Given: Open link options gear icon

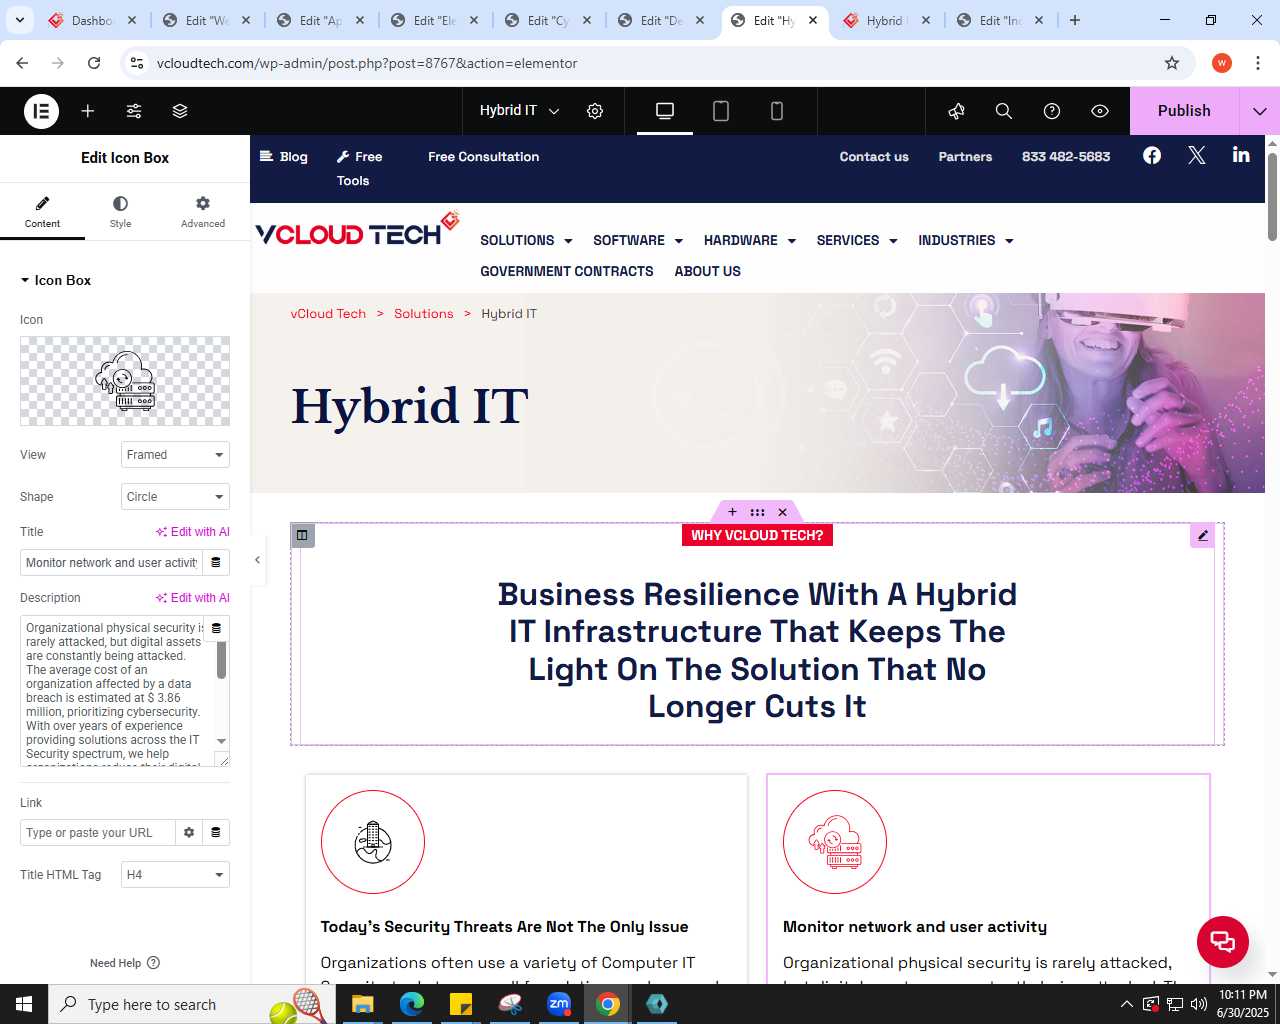Looking at the screenshot, I should click(189, 833).
